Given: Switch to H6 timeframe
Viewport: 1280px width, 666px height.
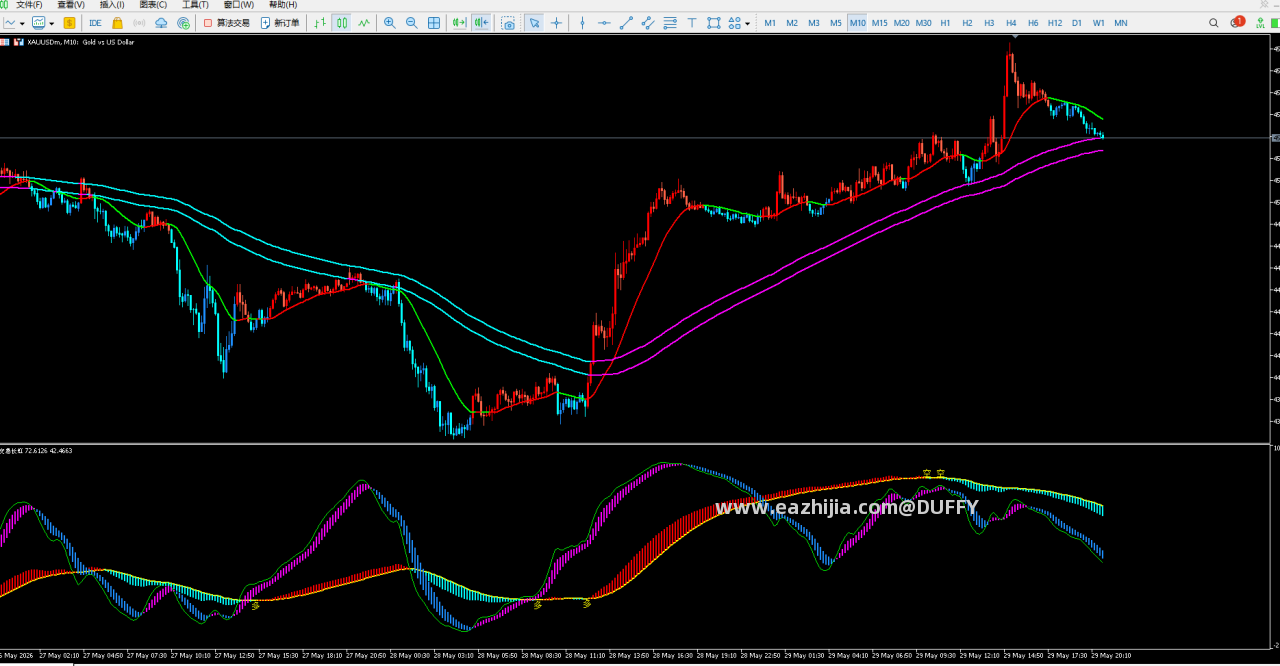Looking at the screenshot, I should click(x=1033, y=23).
